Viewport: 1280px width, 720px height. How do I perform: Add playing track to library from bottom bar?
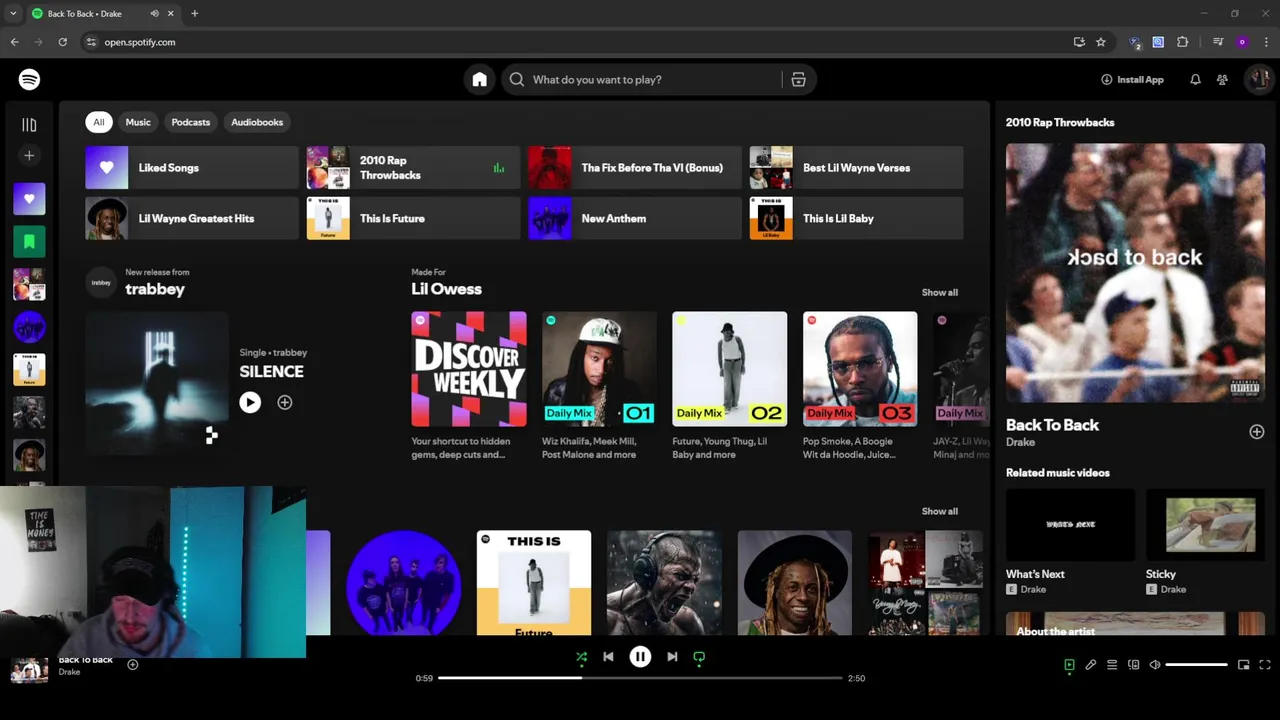pyautogui.click(x=132, y=665)
